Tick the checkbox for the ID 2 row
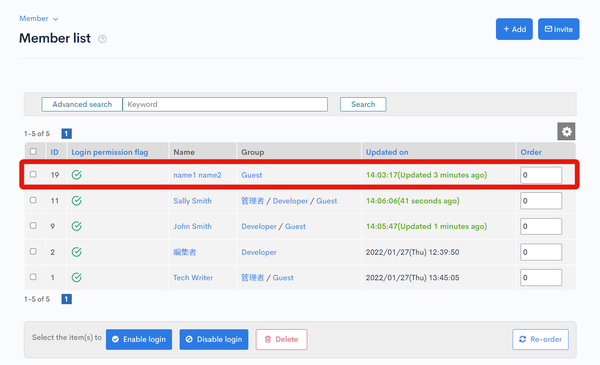The width and height of the screenshot is (600, 365). point(33,251)
